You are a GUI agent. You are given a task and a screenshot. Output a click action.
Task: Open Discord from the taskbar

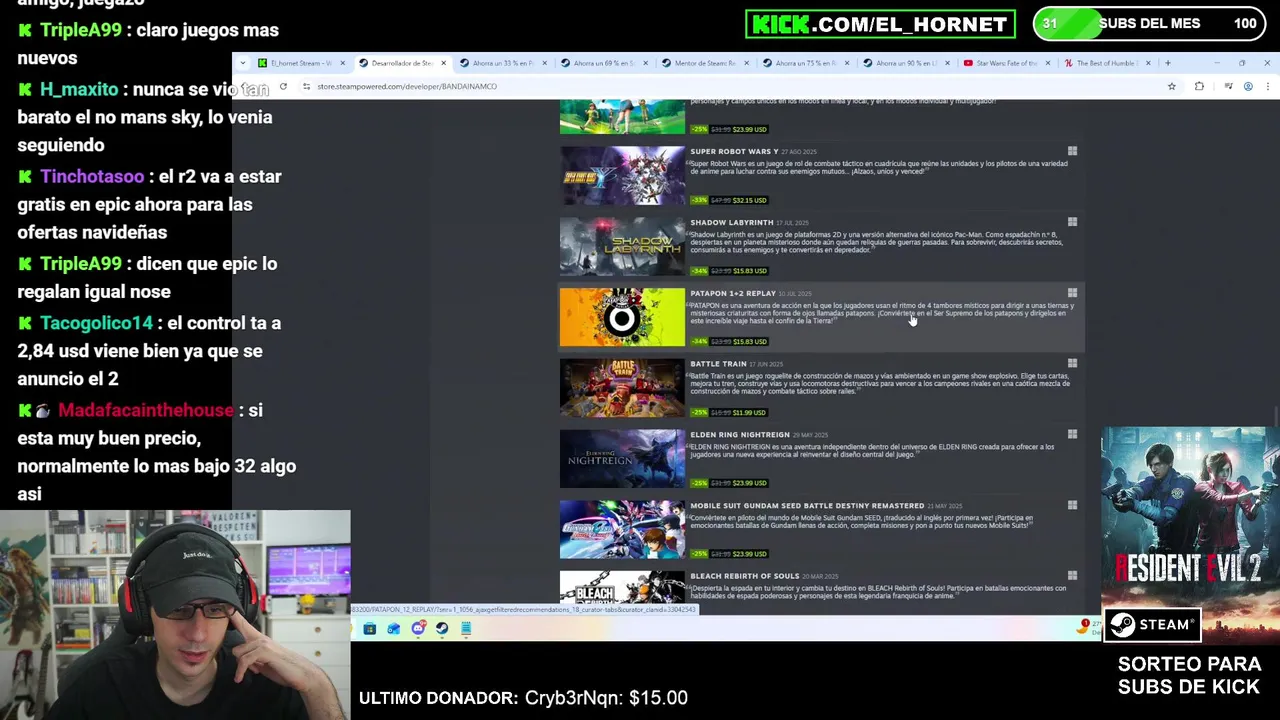(418, 629)
